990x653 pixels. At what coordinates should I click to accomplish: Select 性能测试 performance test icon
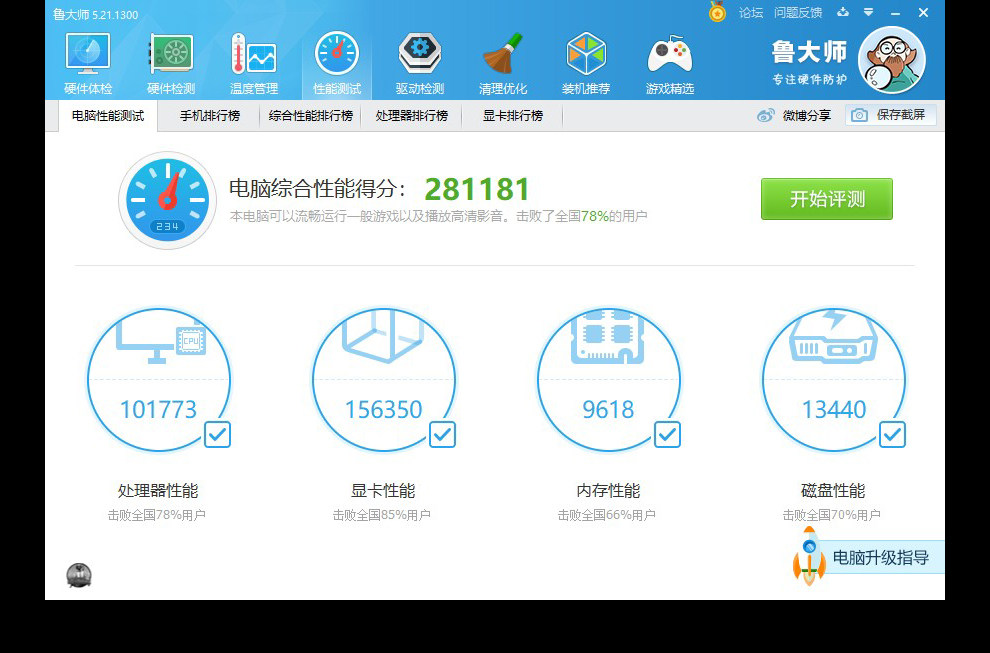337,64
